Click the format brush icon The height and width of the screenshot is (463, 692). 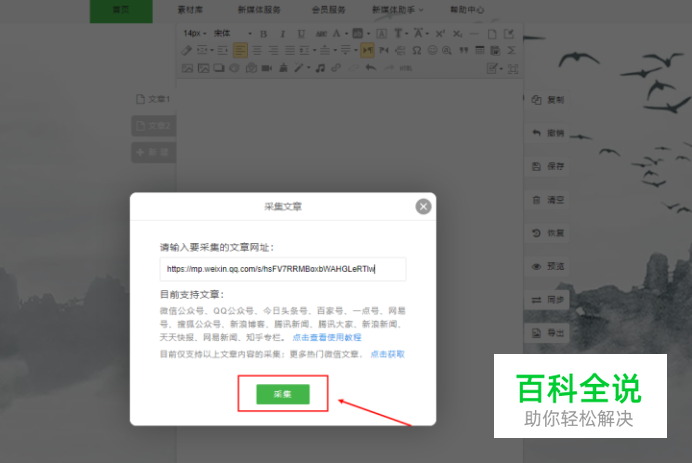coord(283,68)
